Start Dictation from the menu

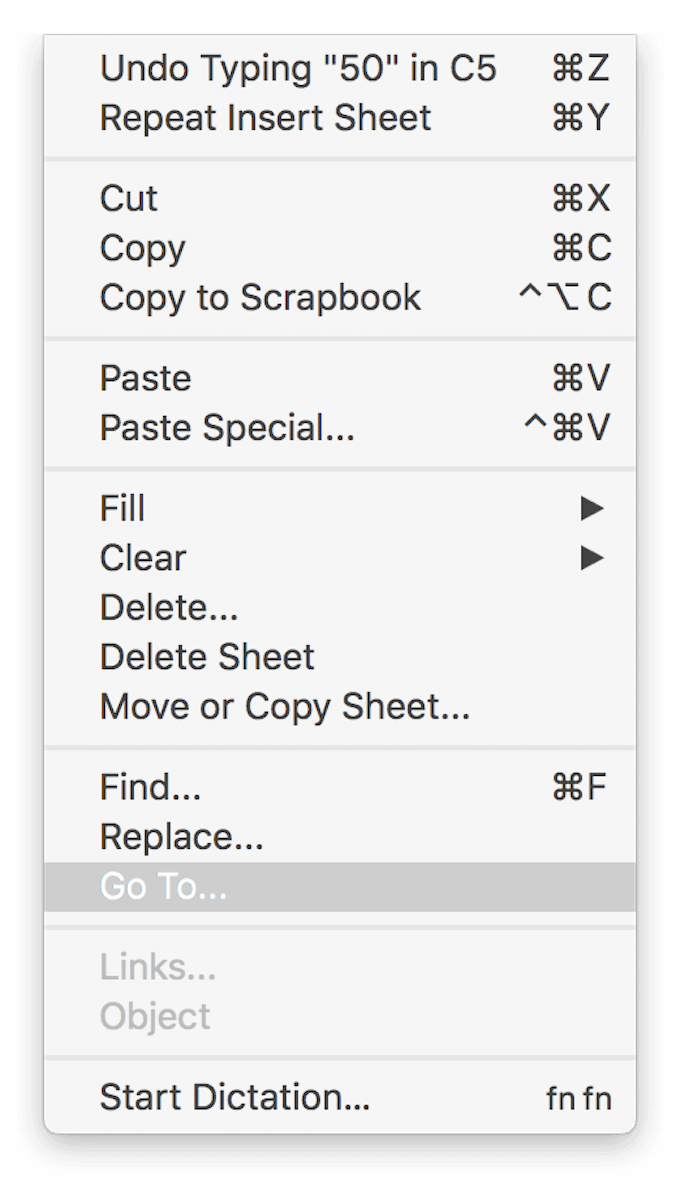234,1097
